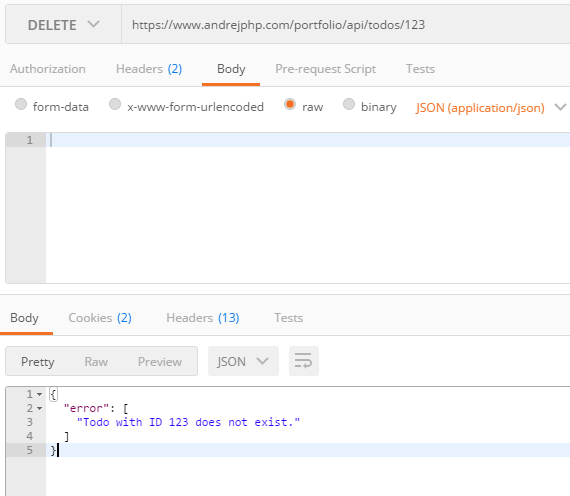Switch response view to Preview
The image size is (570, 496).
pos(160,361)
